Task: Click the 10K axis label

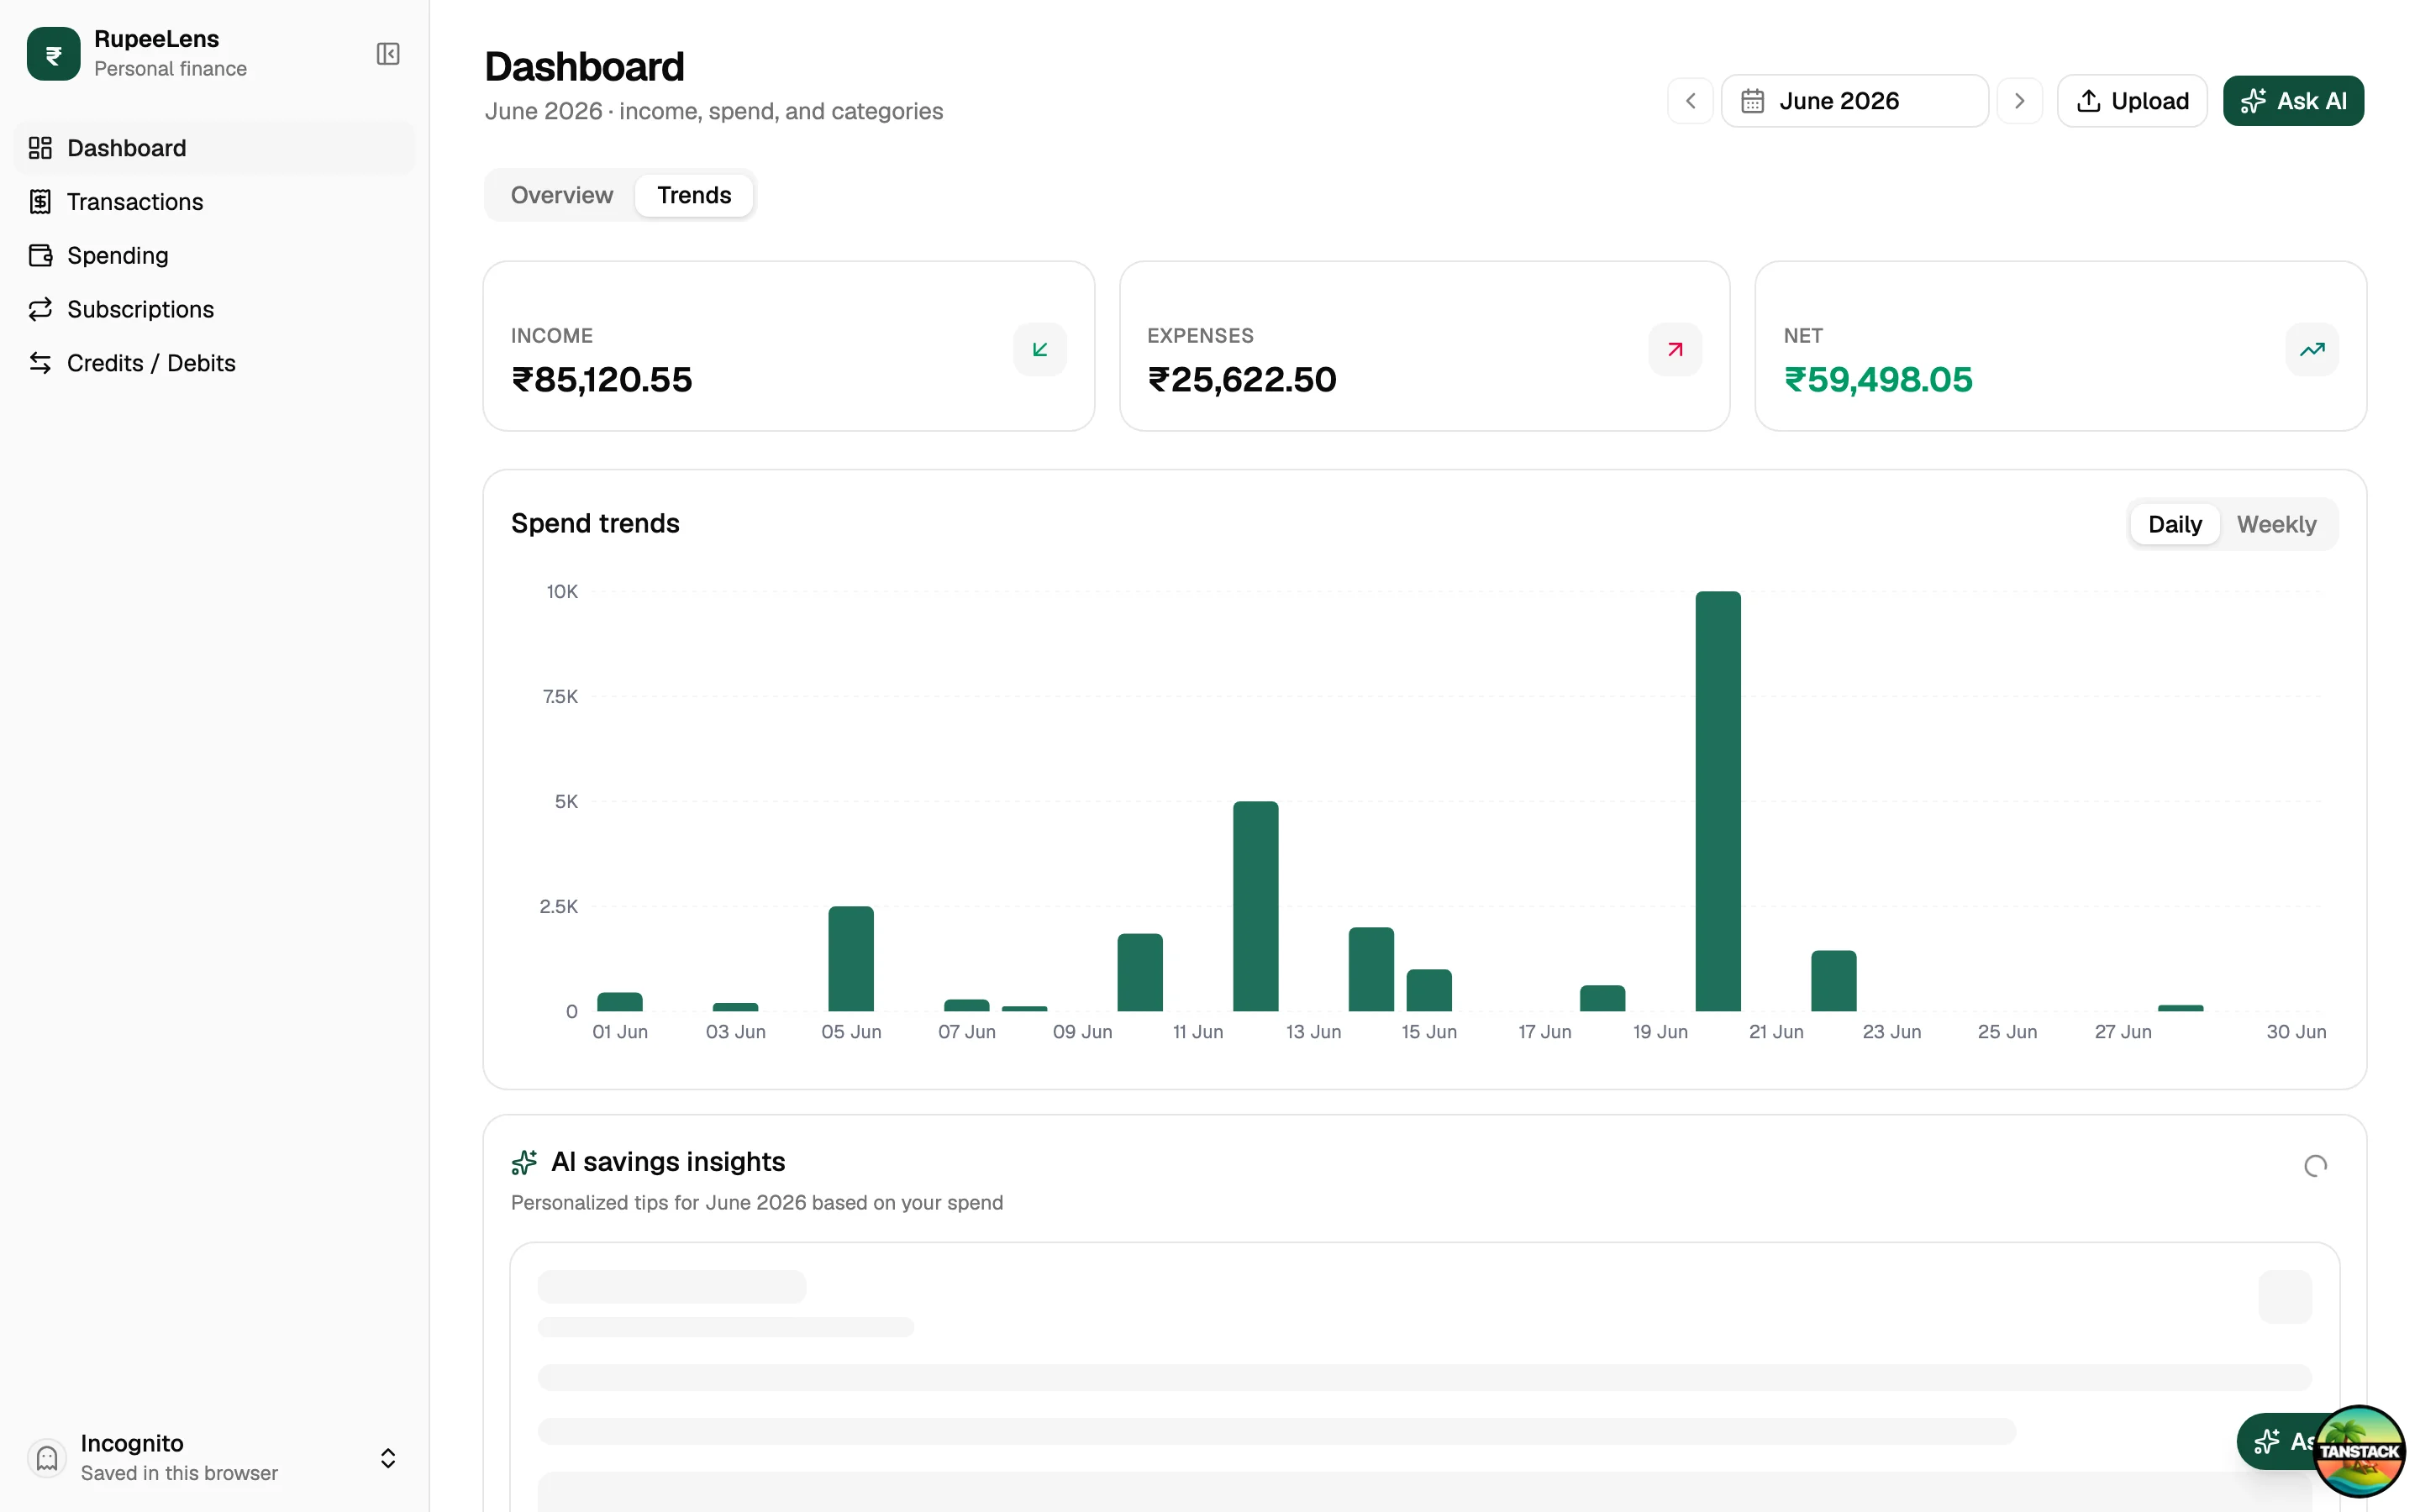Action: point(562,591)
